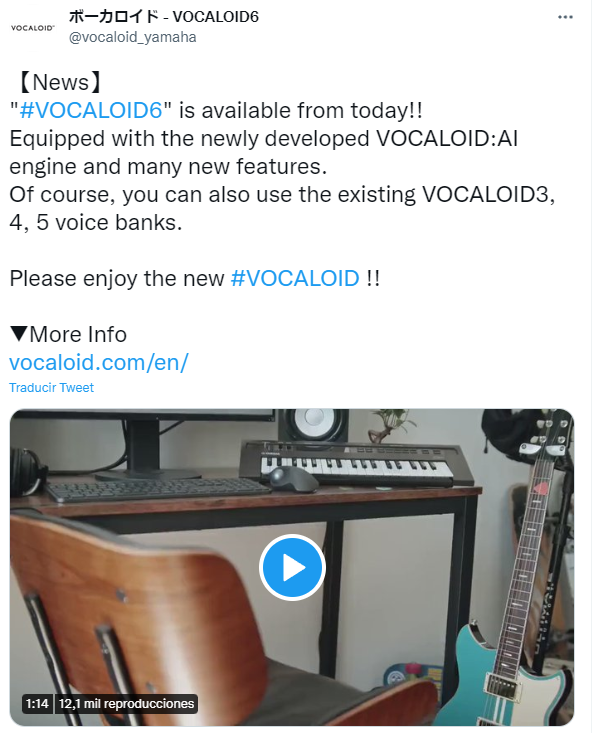Click the ボーカロイド - VOCALOID6 display name

click(164, 17)
